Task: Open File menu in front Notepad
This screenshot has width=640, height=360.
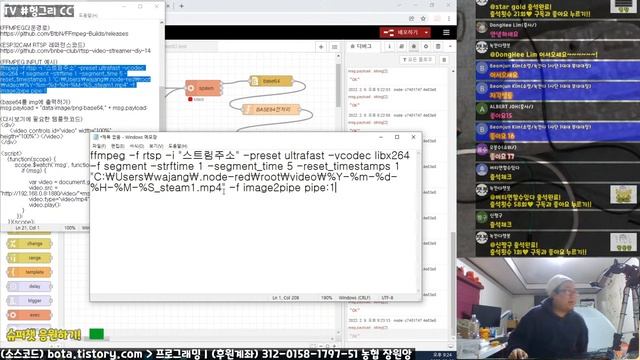Action: 99,146
